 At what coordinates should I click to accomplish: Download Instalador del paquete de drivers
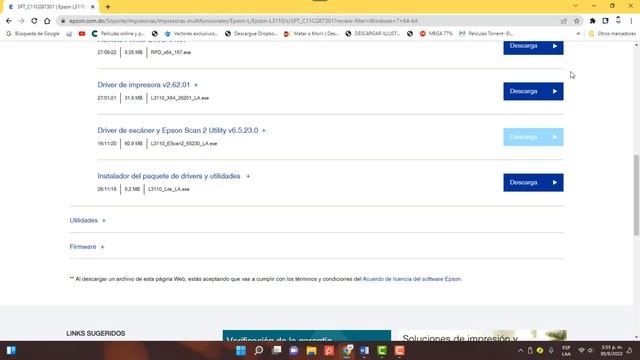[x=533, y=182]
